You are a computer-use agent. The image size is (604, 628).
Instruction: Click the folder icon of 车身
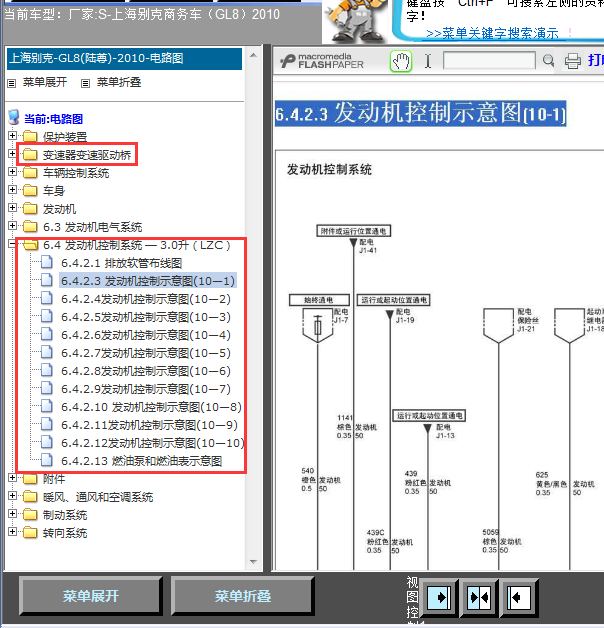click(30, 190)
